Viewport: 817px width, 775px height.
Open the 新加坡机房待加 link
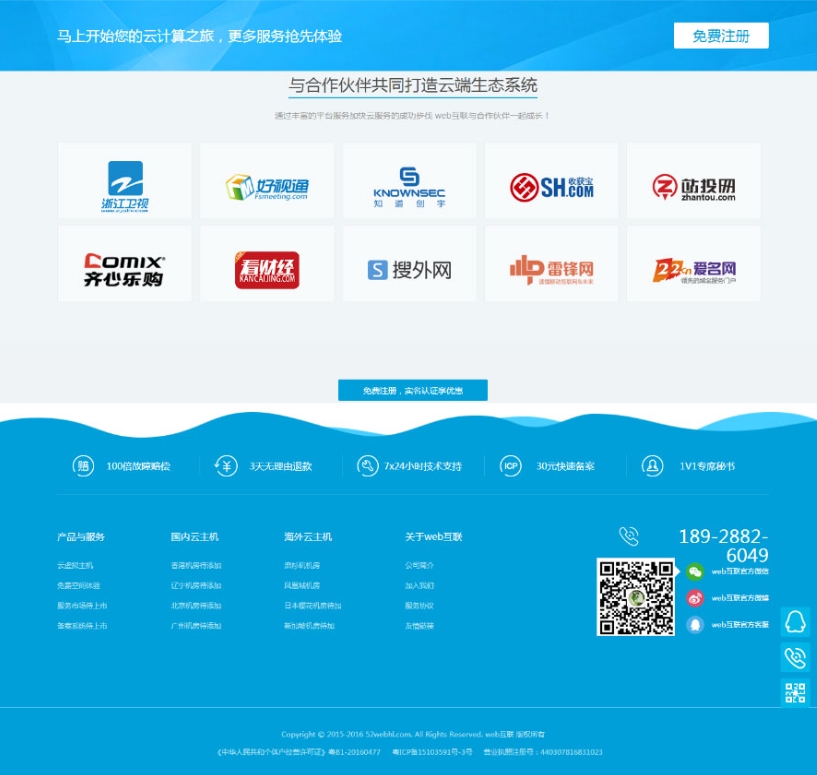click(310, 626)
